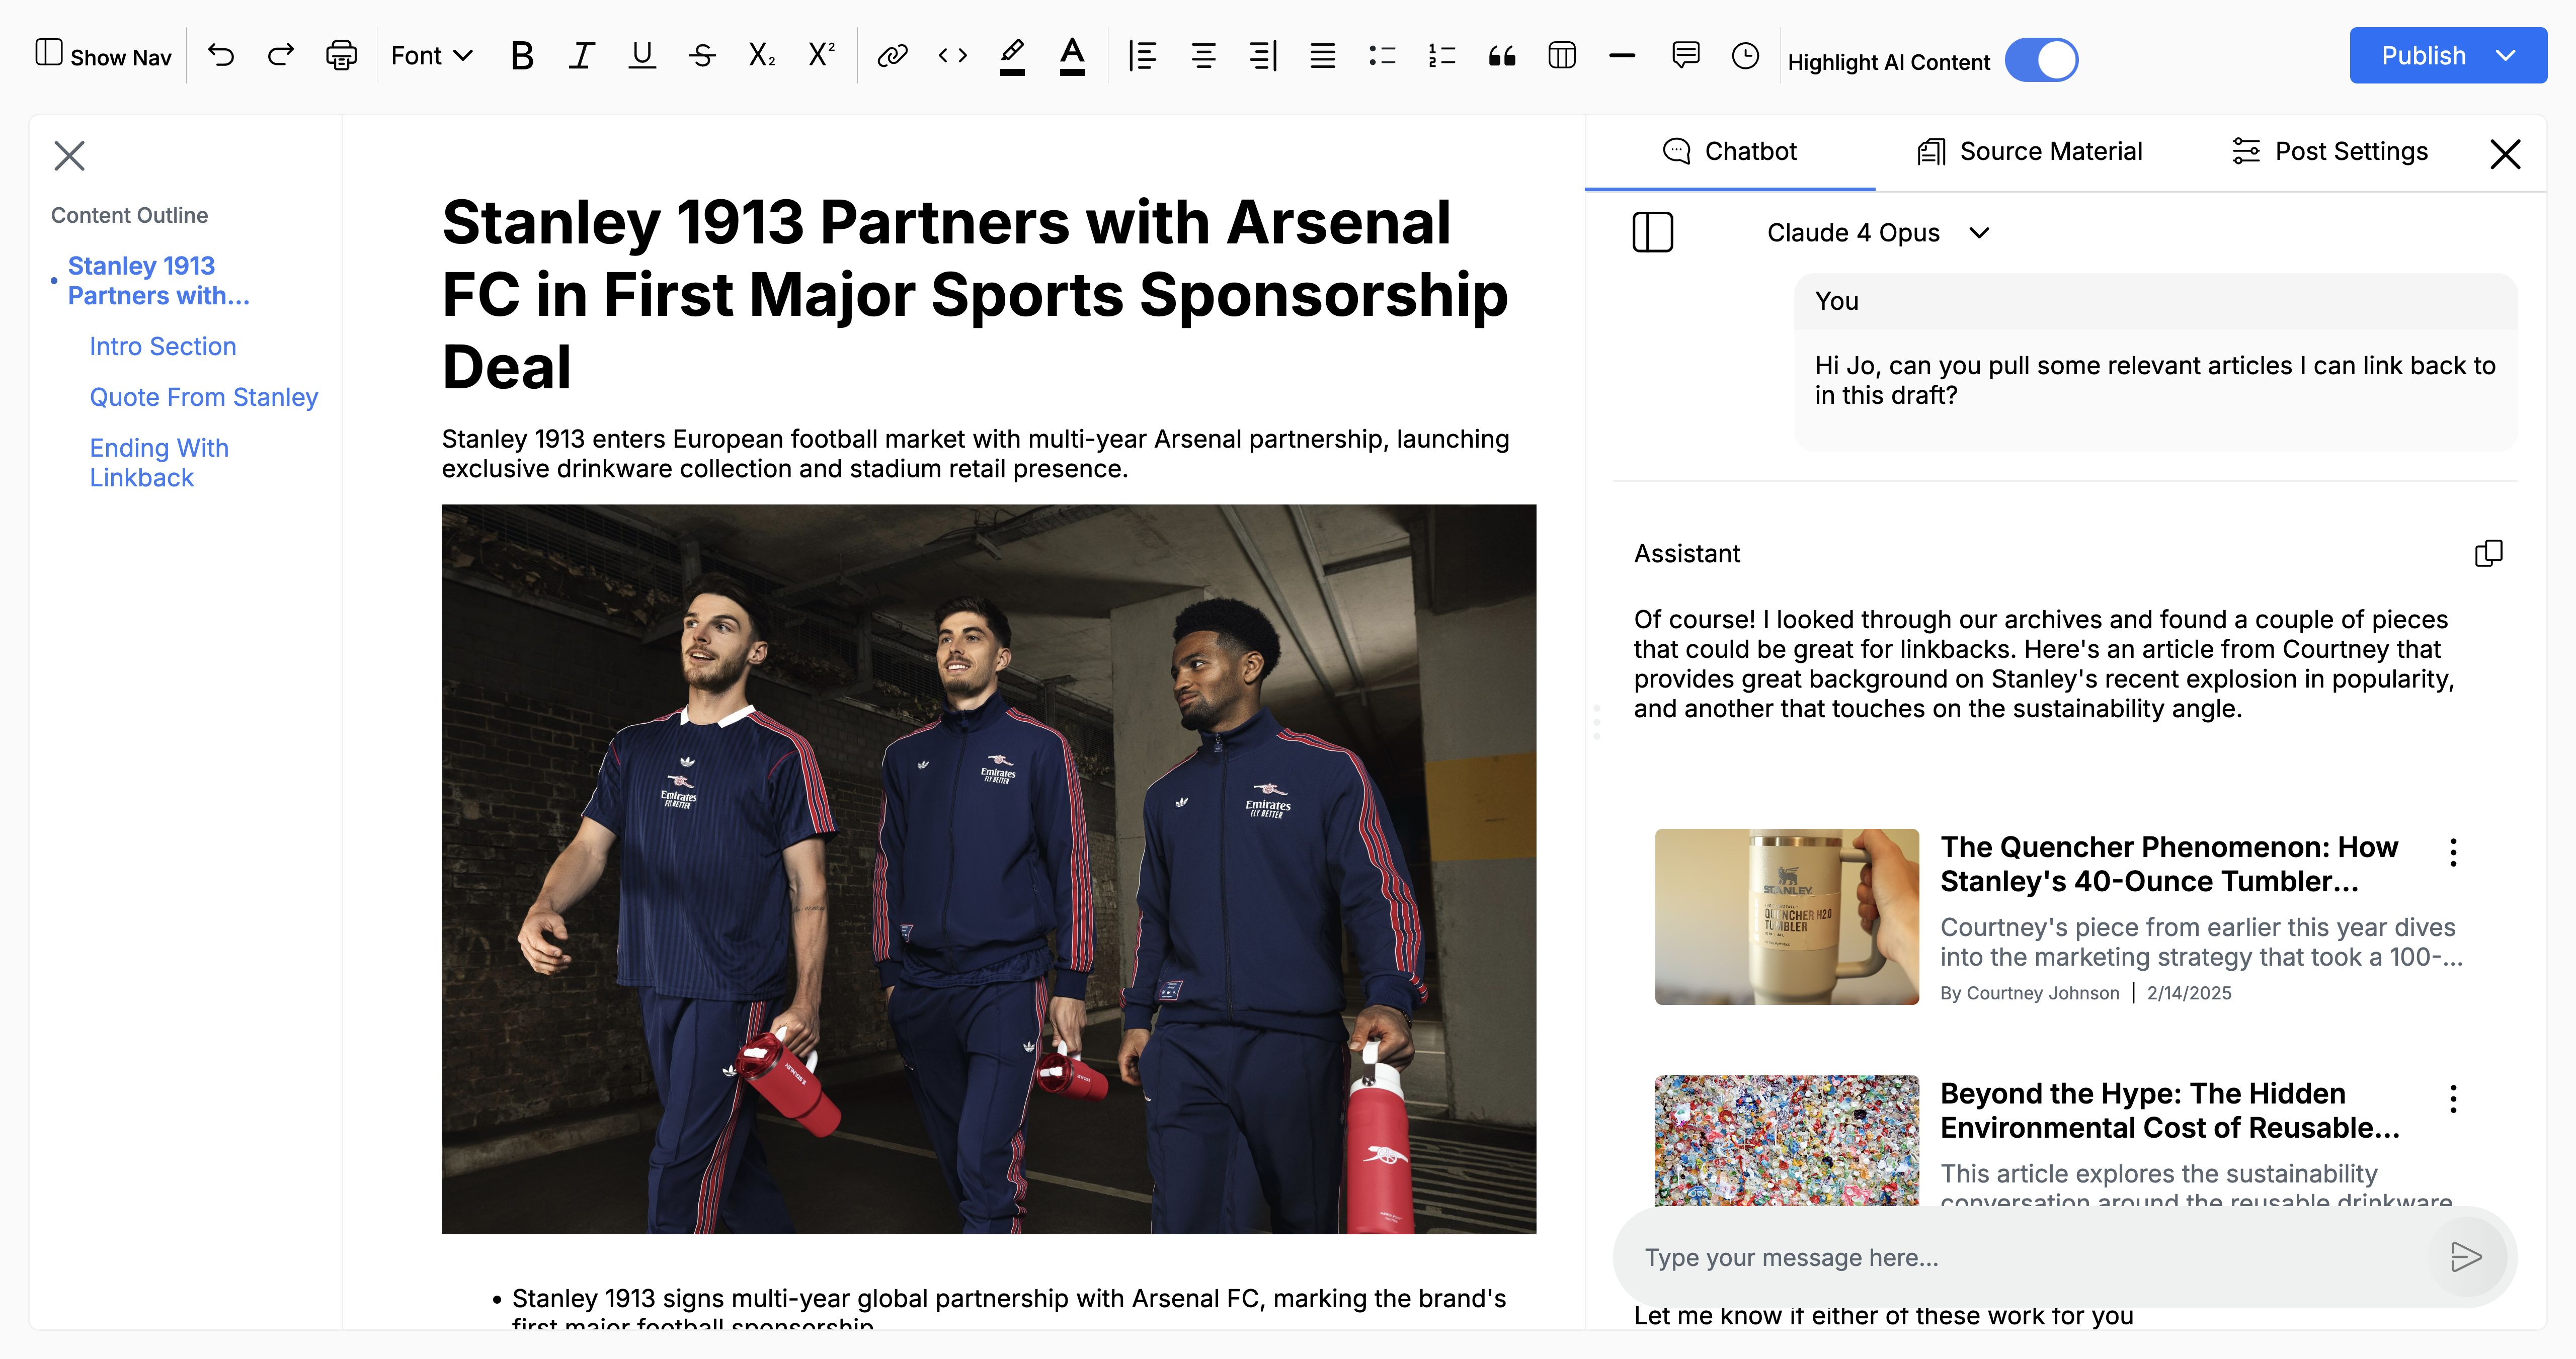Viewport: 2576px width, 1359px height.
Task: Add a comment using the comment icon
Action: coord(1685,55)
